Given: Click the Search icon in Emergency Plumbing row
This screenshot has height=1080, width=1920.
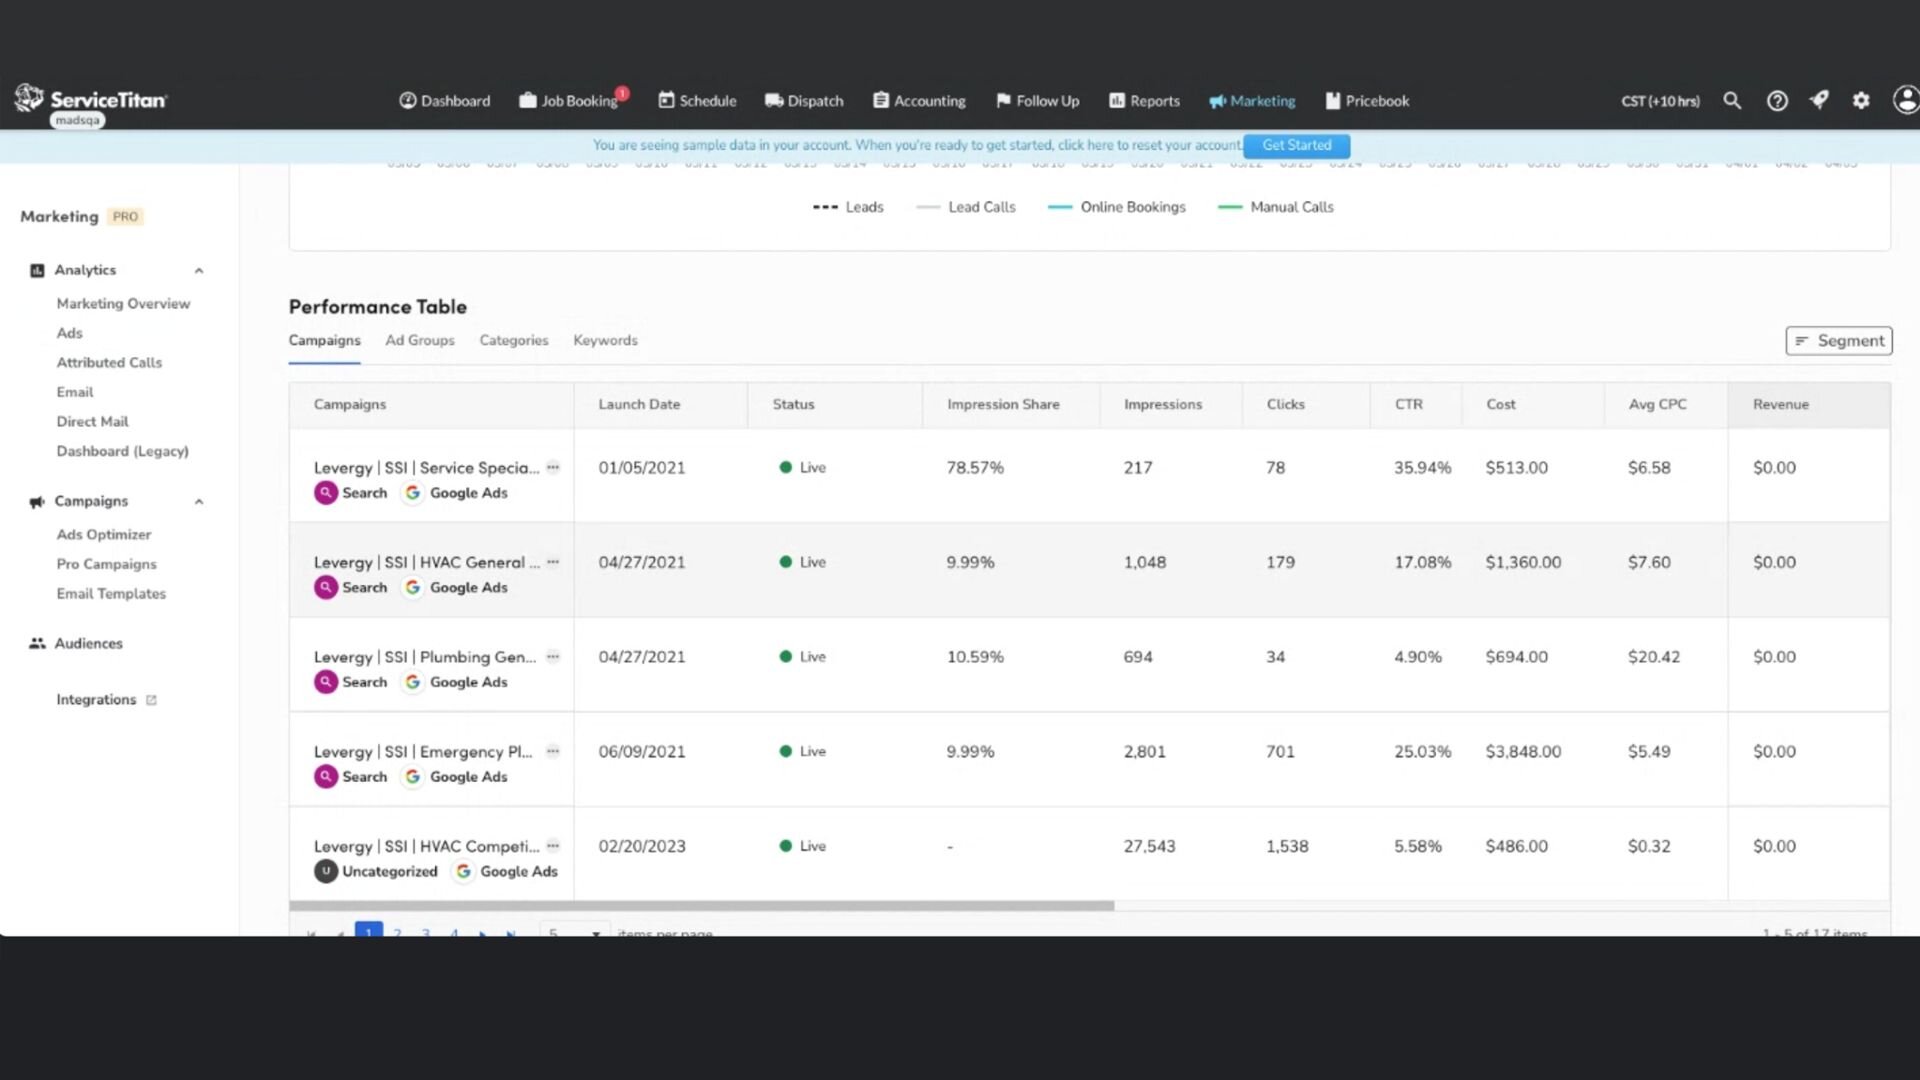Looking at the screenshot, I should (x=326, y=777).
